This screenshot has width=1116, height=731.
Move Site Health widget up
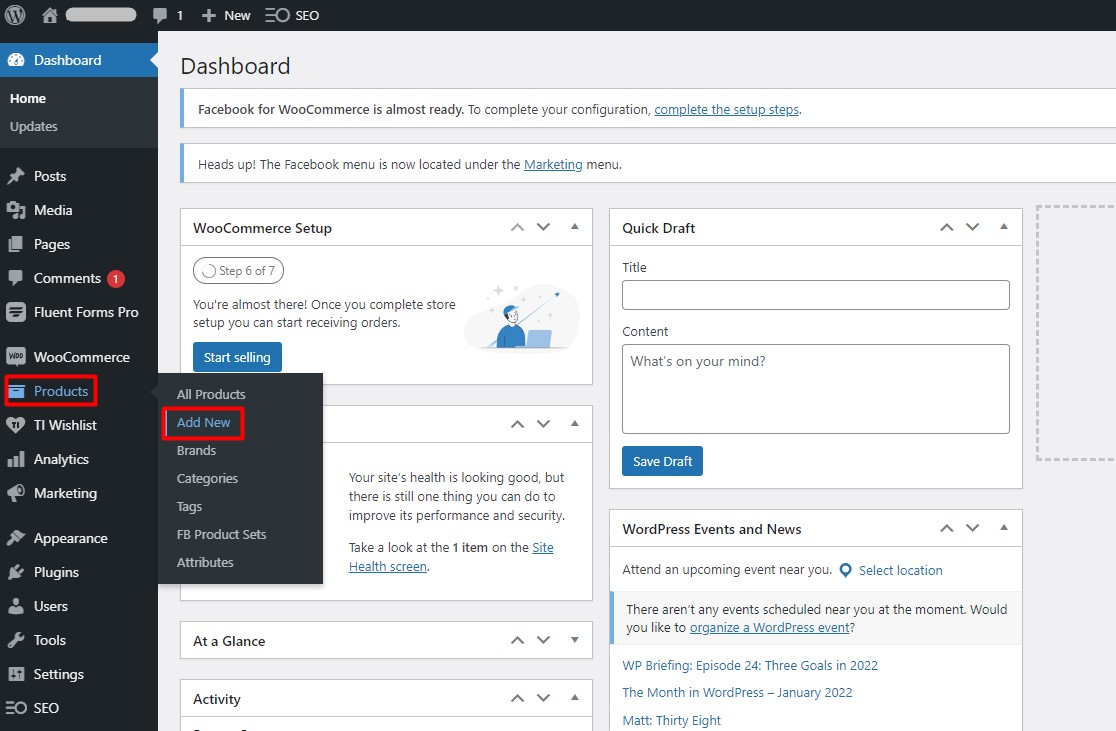pos(517,424)
